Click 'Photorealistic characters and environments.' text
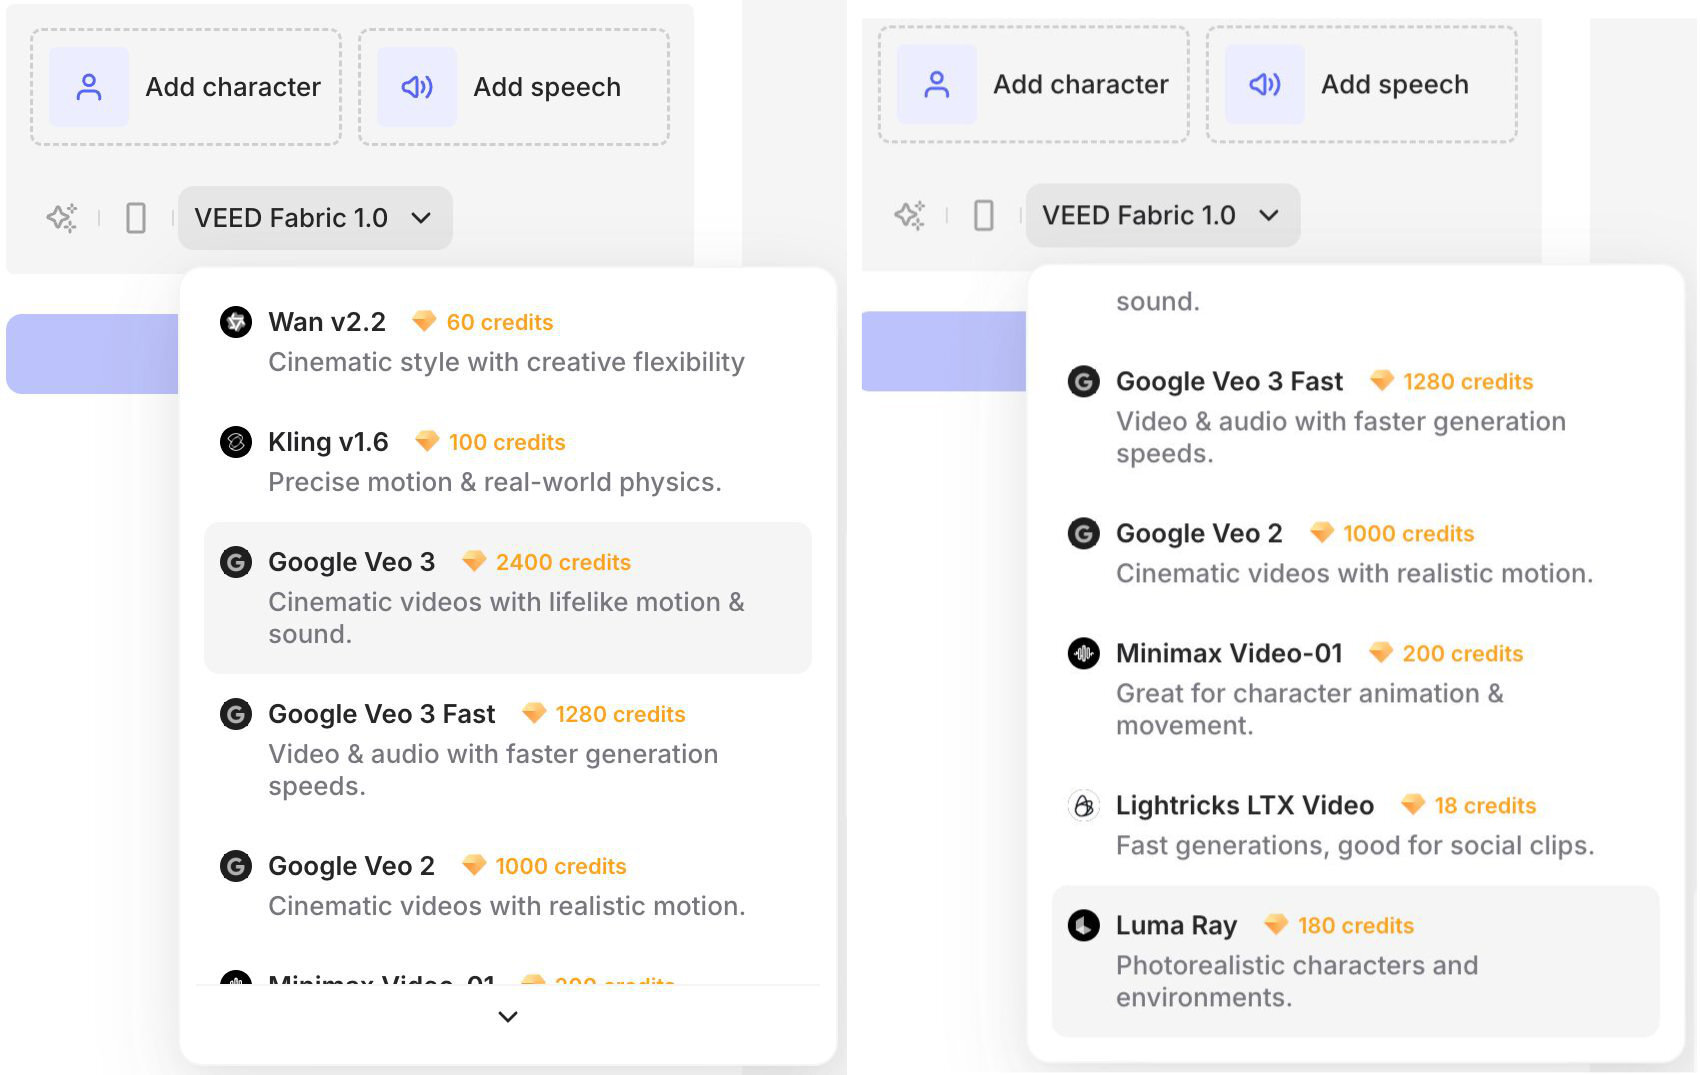 pyautogui.click(x=1297, y=981)
